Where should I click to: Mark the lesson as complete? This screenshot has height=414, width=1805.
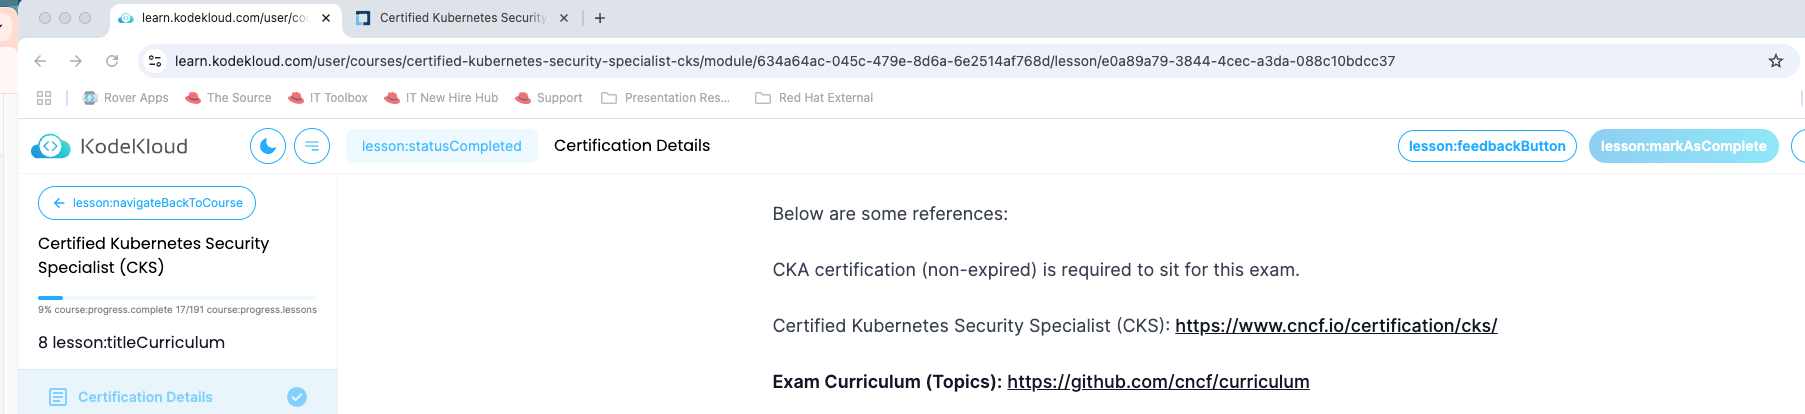point(1683,146)
